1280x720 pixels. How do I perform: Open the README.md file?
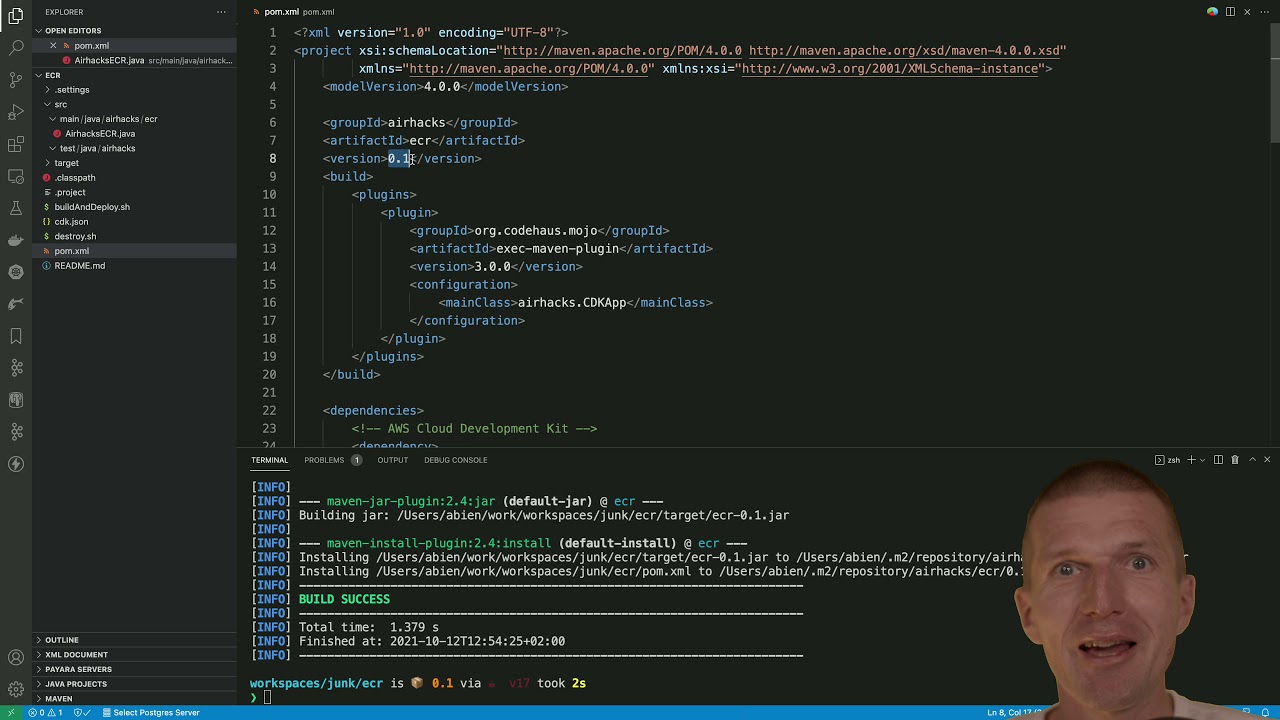79,266
